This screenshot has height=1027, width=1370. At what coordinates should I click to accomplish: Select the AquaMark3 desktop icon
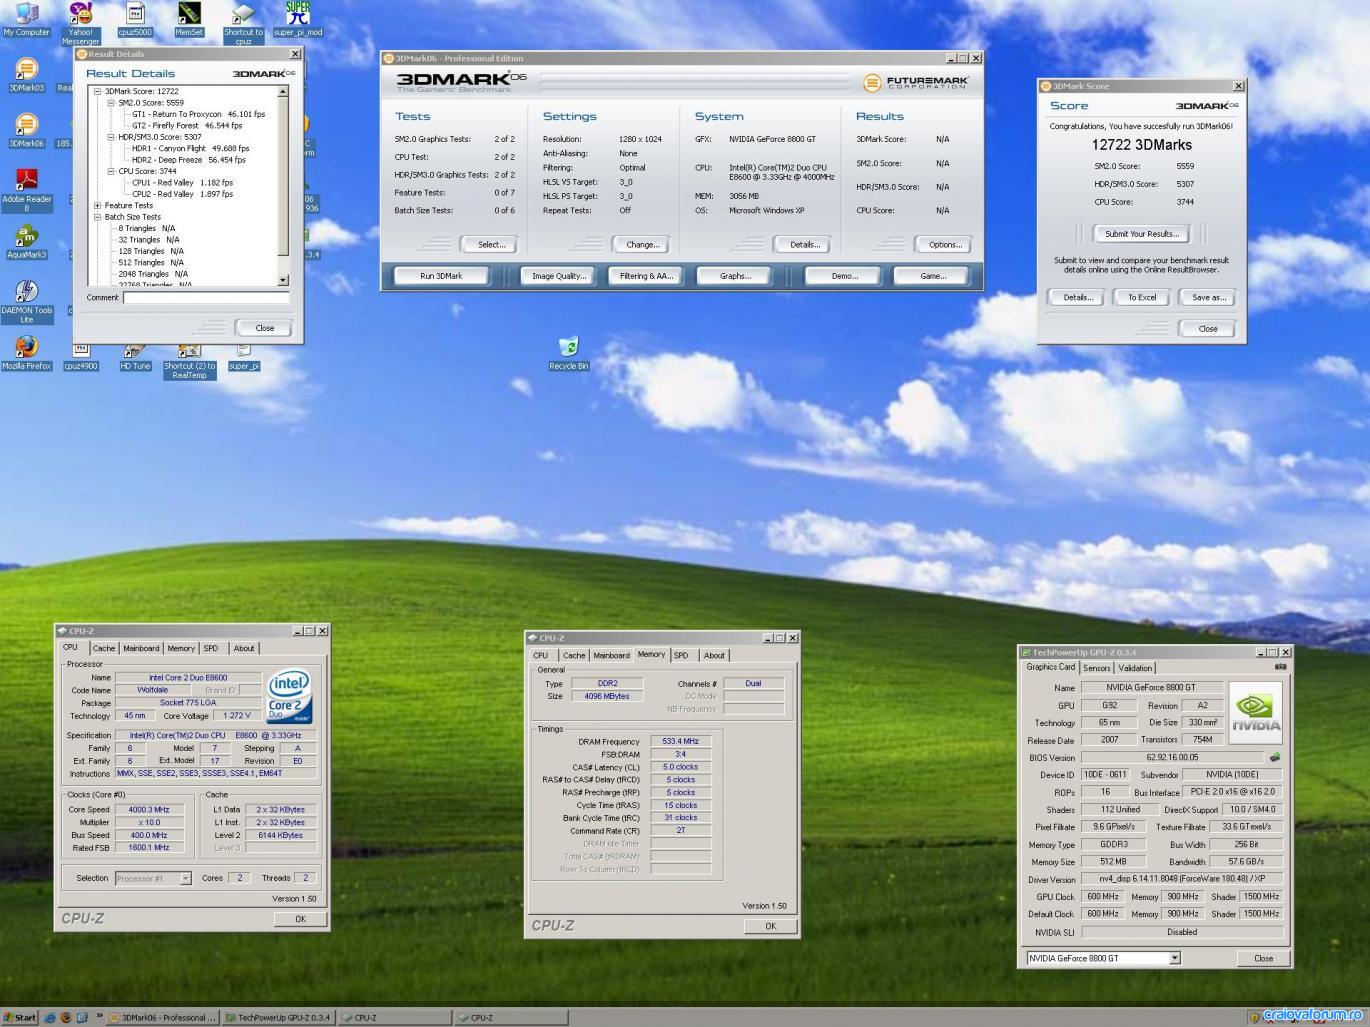pos(26,242)
